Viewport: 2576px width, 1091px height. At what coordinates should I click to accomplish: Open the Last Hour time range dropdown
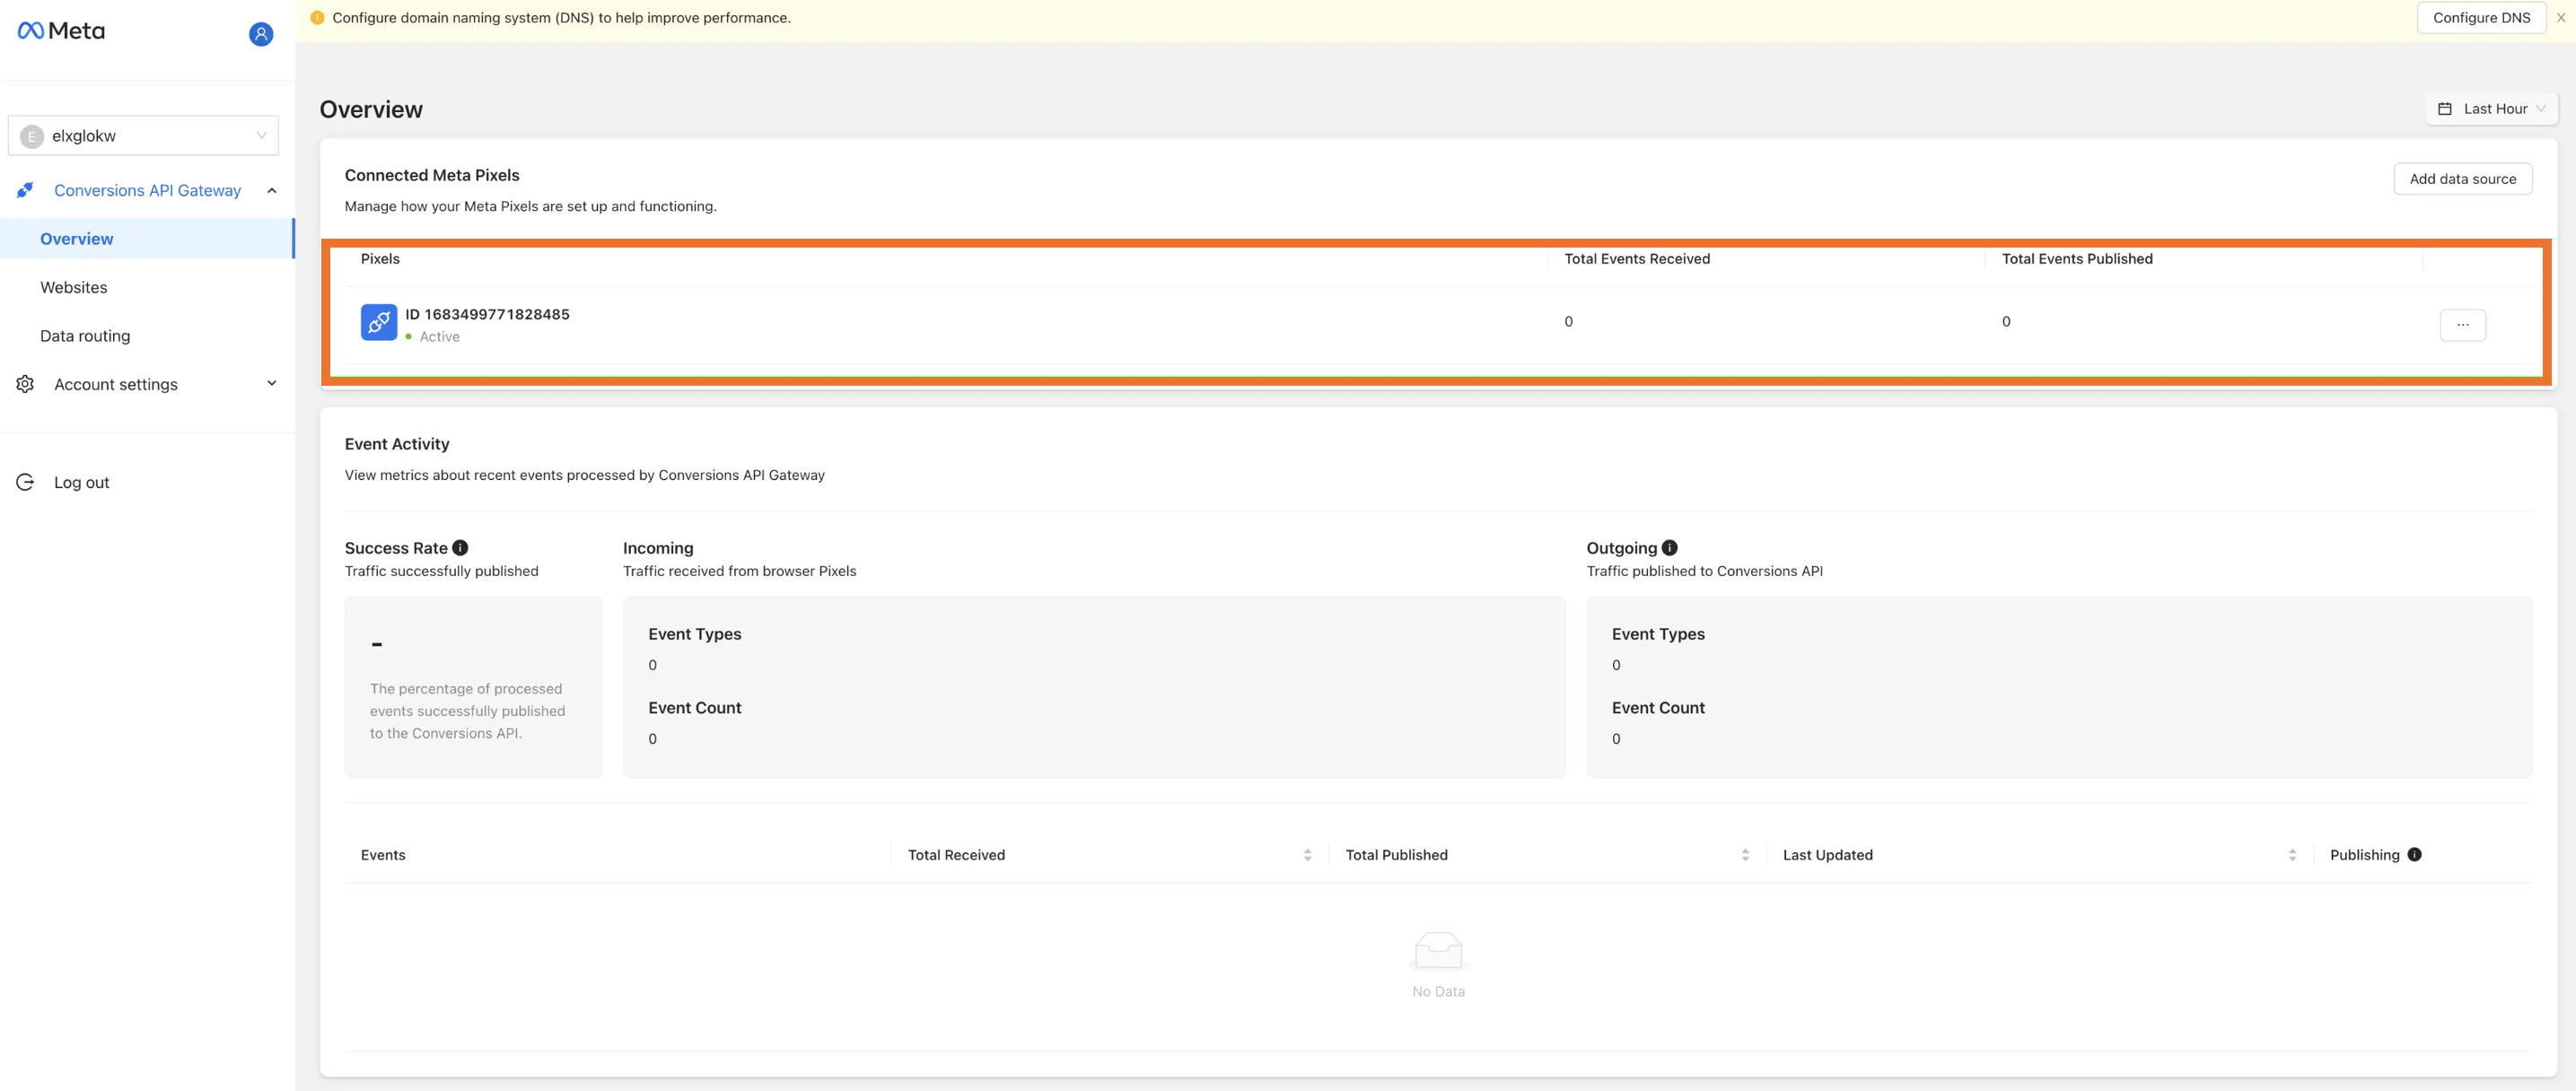point(2491,109)
